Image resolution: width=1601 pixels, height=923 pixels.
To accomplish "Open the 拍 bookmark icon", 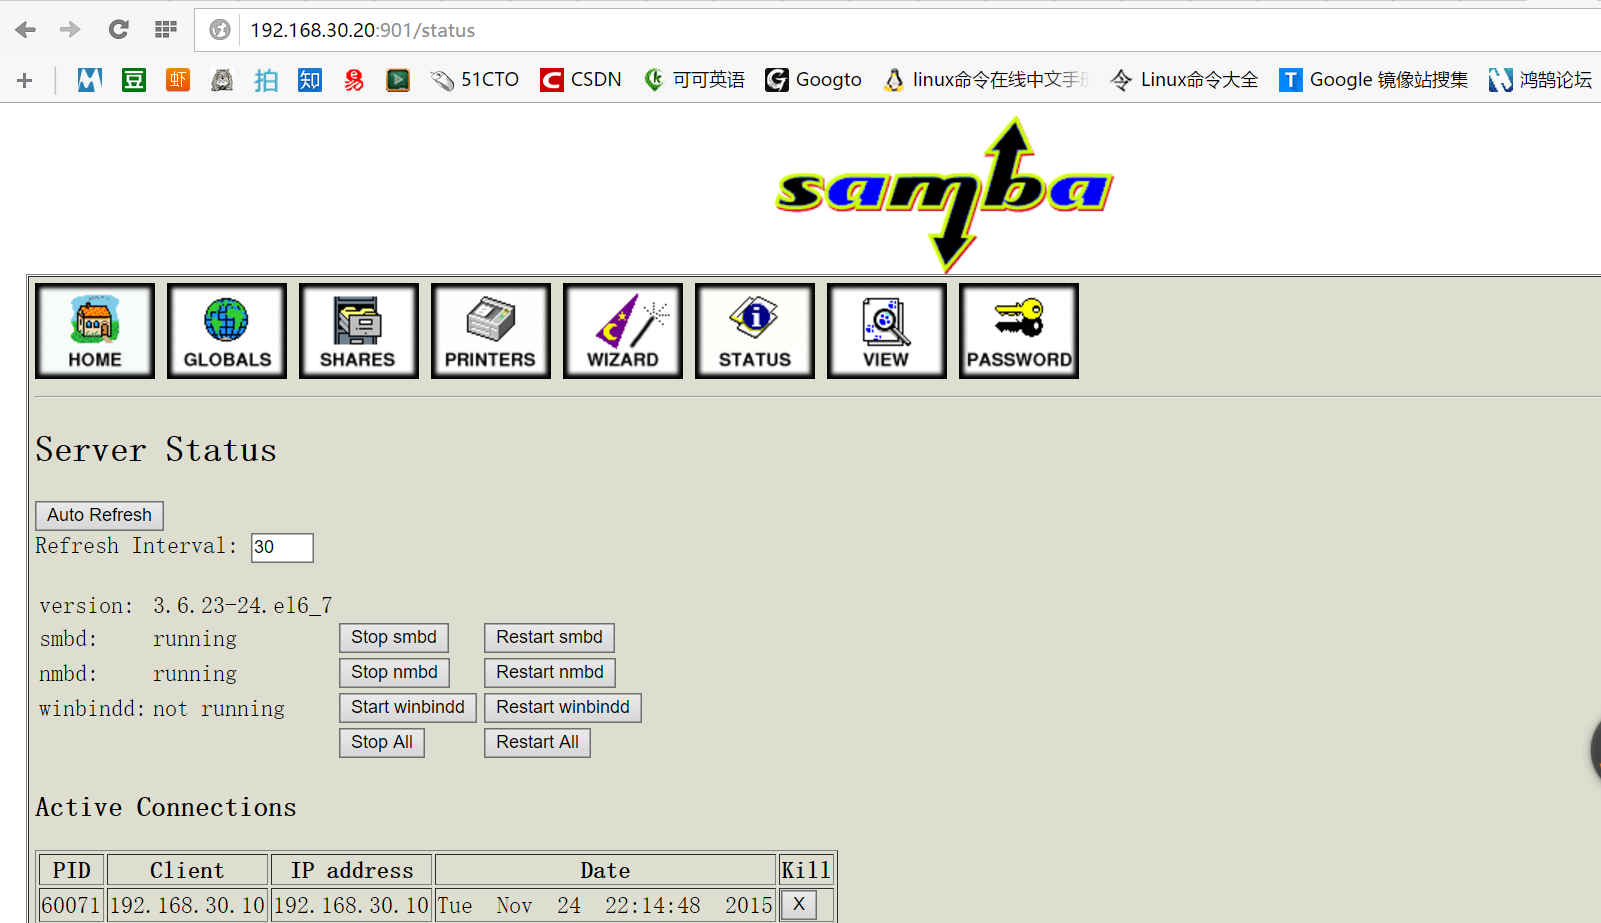I will coord(266,80).
